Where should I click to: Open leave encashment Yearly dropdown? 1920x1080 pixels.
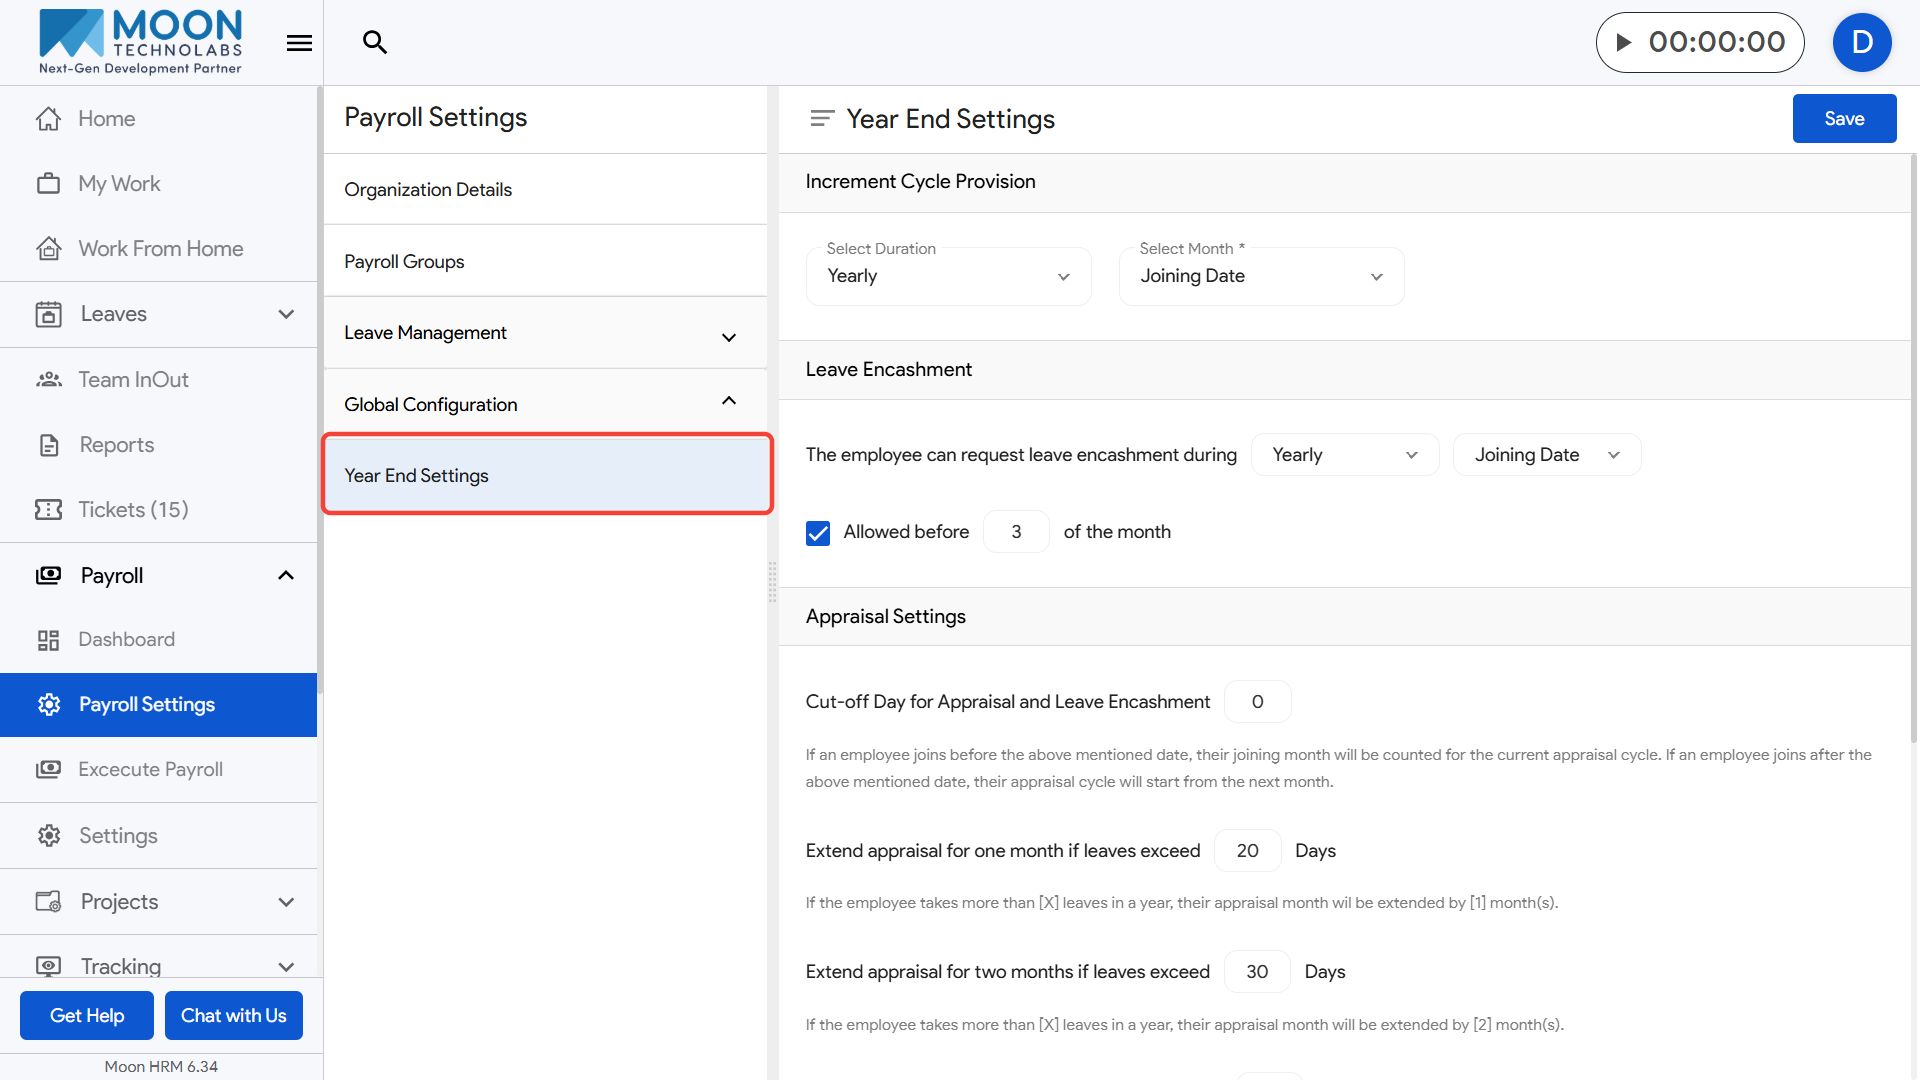1343,455
